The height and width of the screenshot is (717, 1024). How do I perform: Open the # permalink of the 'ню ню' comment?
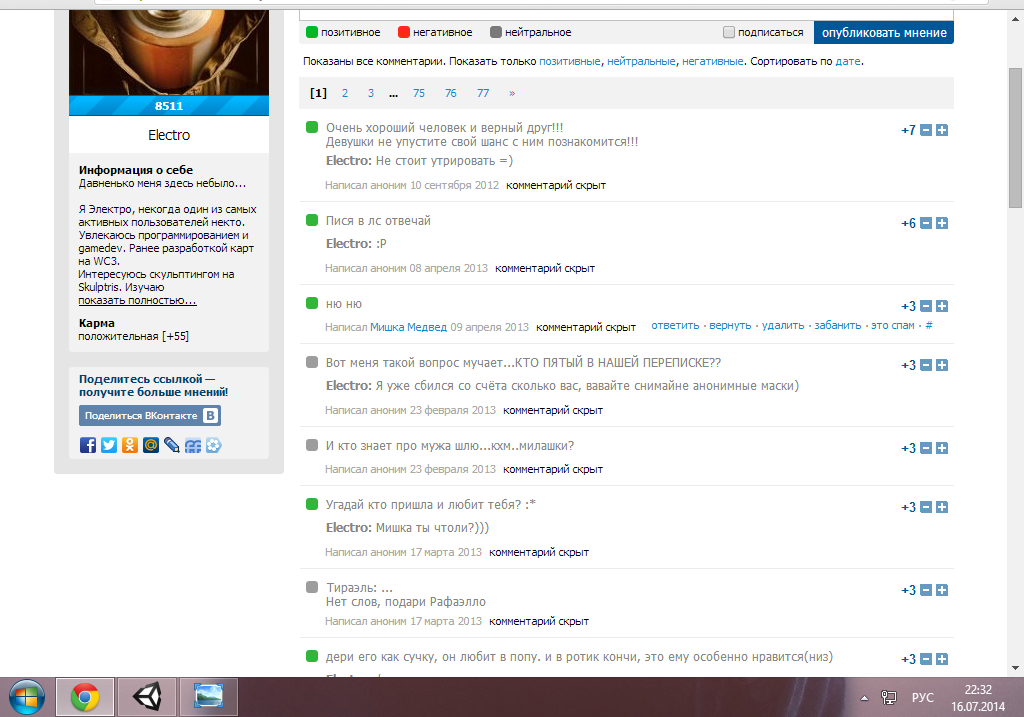[x=929, y=325]
